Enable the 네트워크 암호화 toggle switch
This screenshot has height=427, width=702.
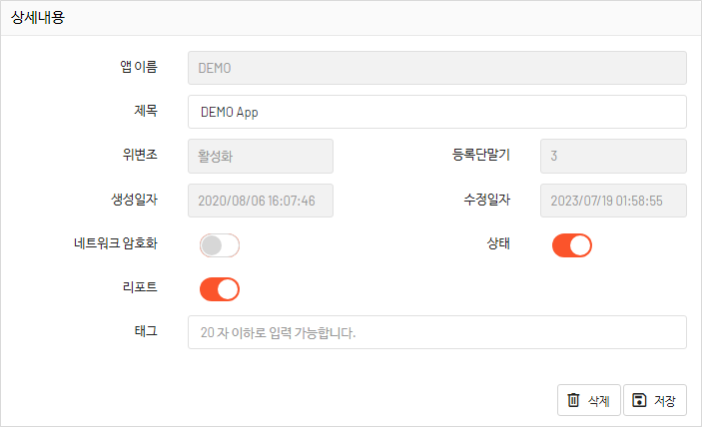[x=219, y=245]
